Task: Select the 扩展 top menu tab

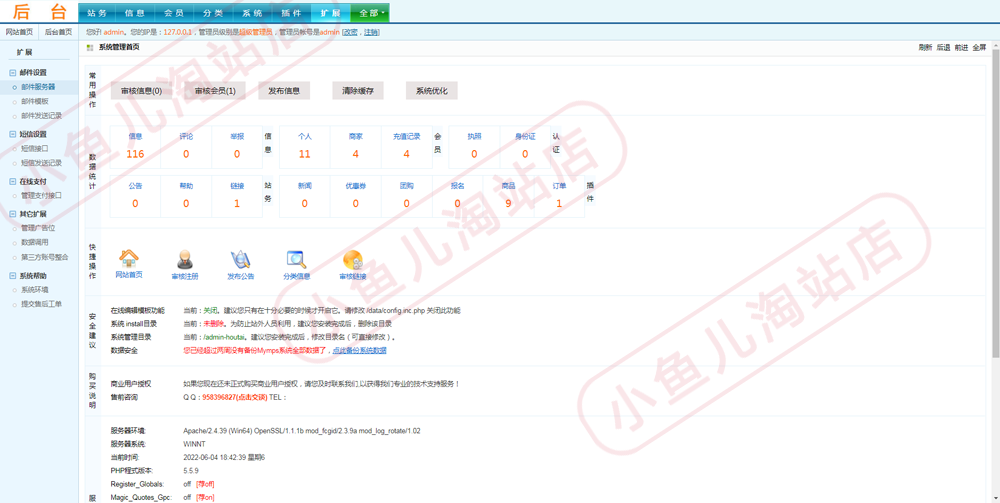Action: click(330, 13)
